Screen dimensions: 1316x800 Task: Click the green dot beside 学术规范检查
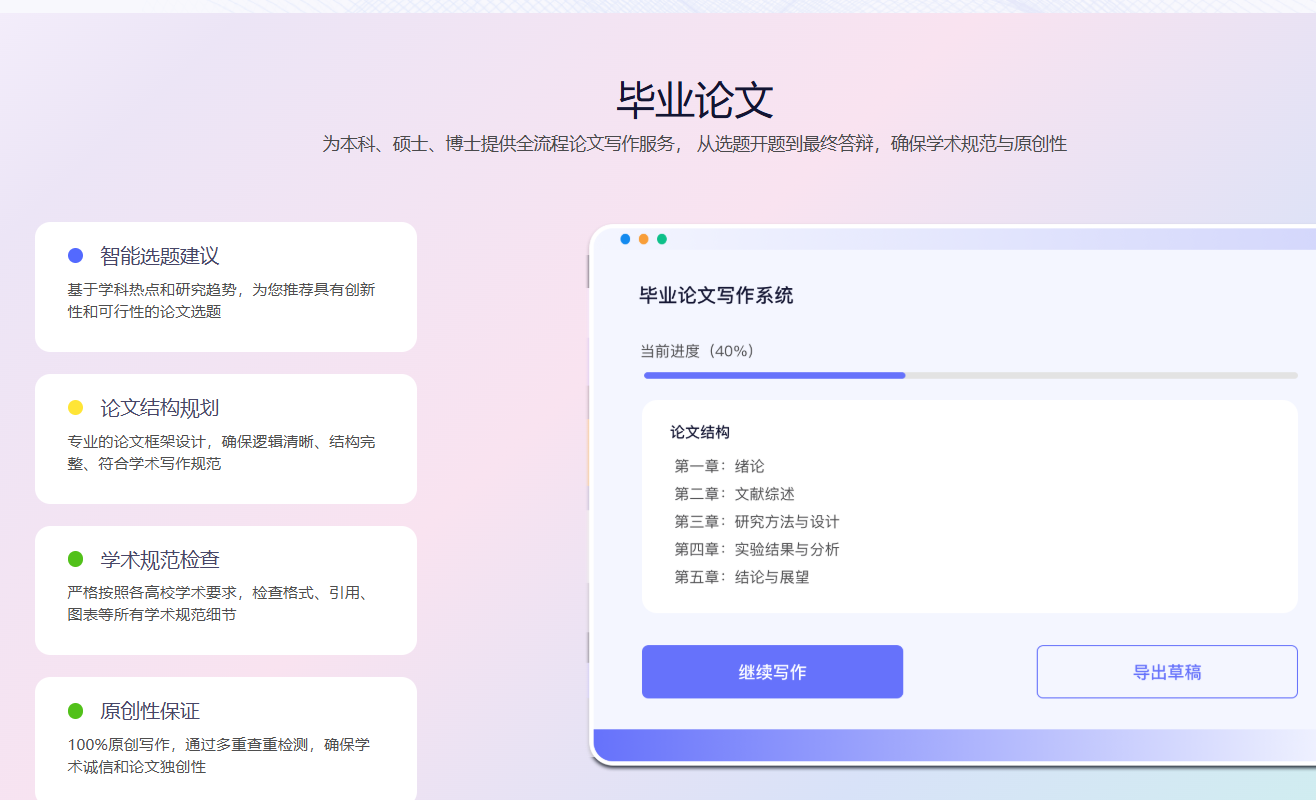[75, 559]
